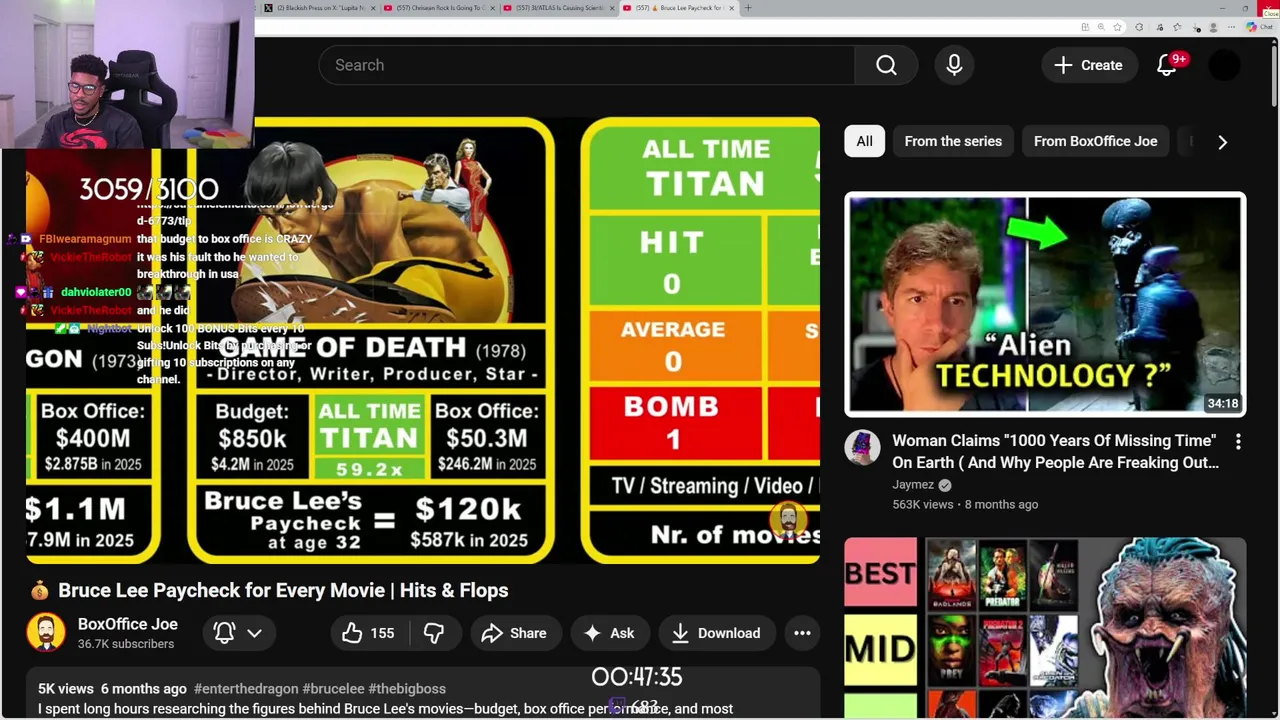Open the account avatar menu
This screenshot has width=1280, height=720.
[1224, 65]
